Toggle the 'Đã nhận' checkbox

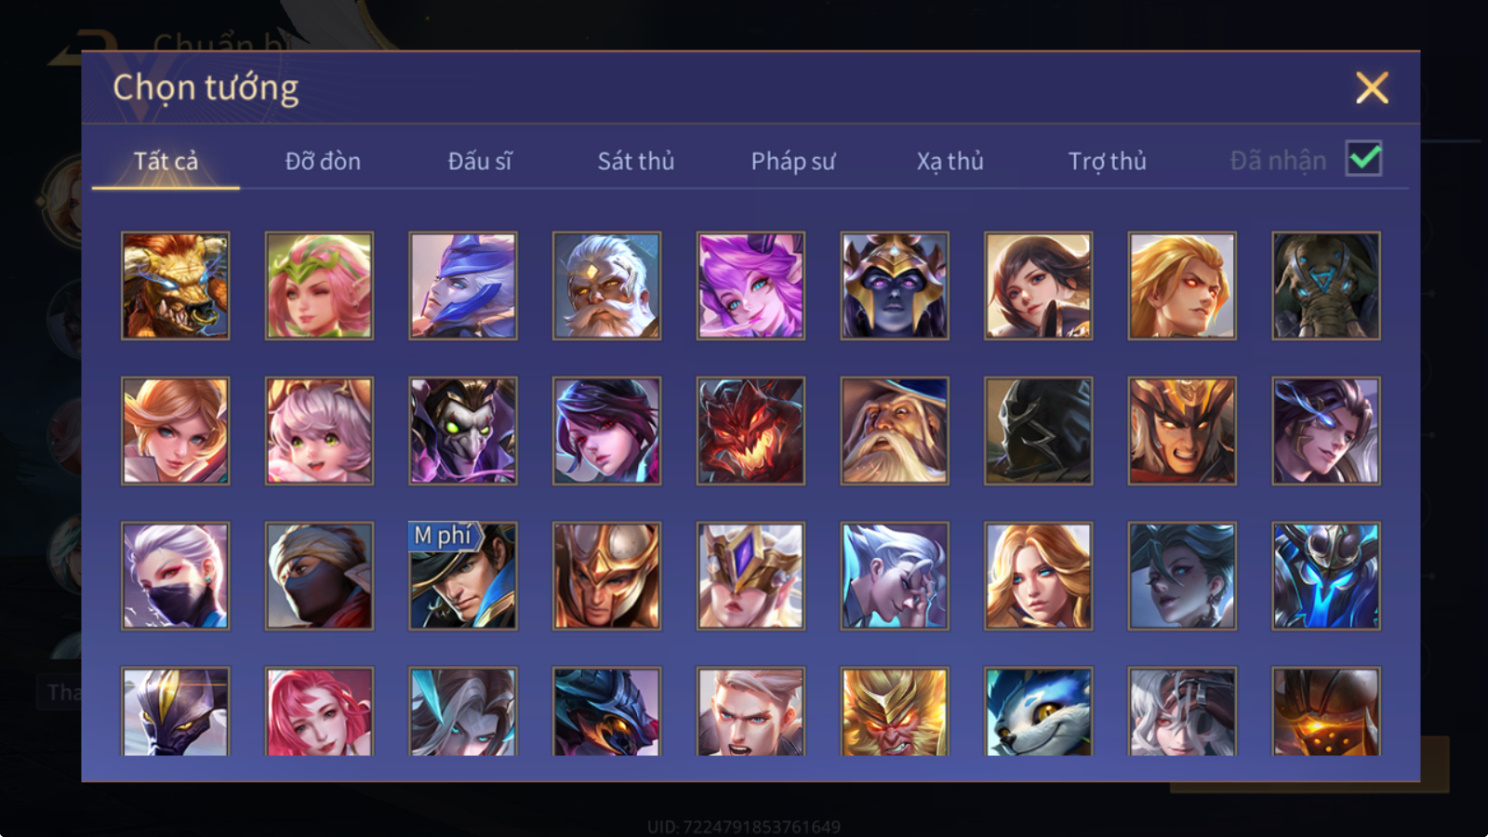[1364, 159]
